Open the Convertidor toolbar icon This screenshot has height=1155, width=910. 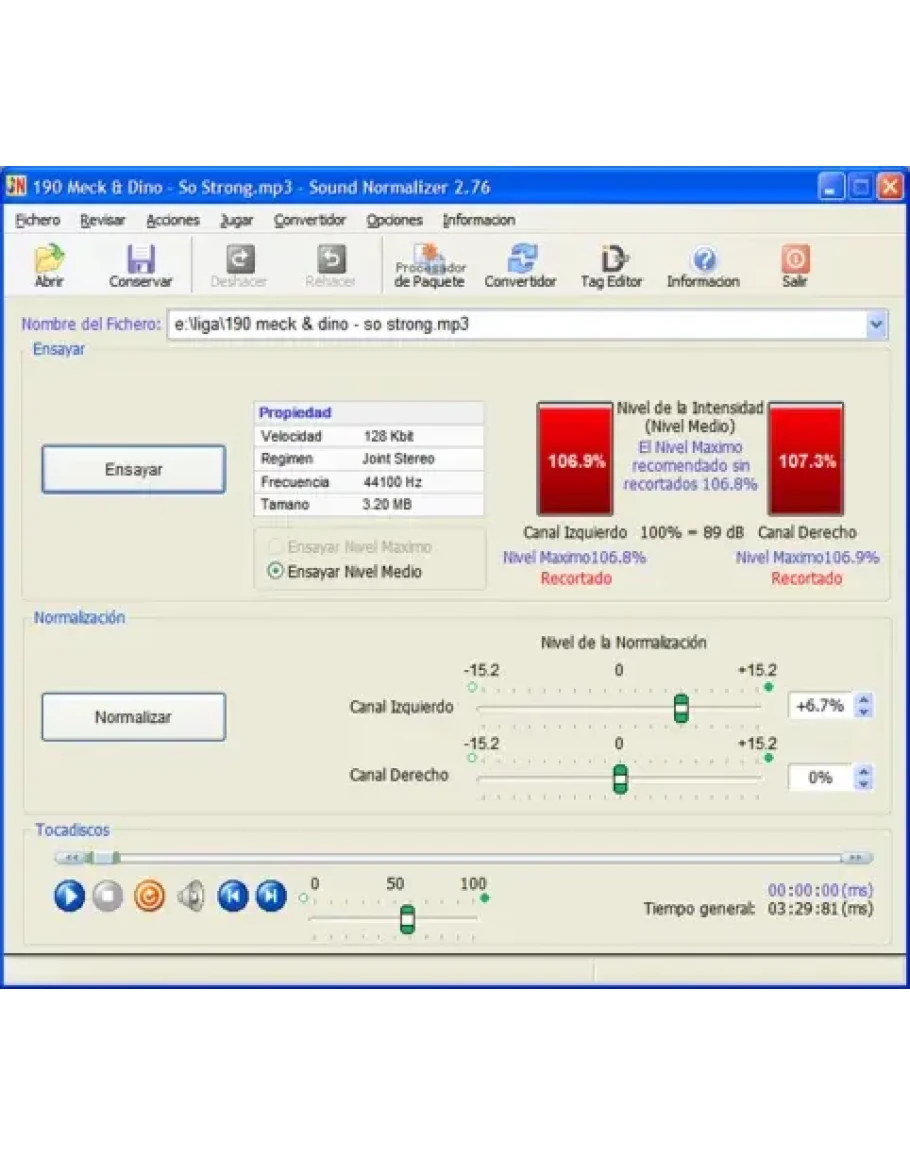[x=520, y=266]
